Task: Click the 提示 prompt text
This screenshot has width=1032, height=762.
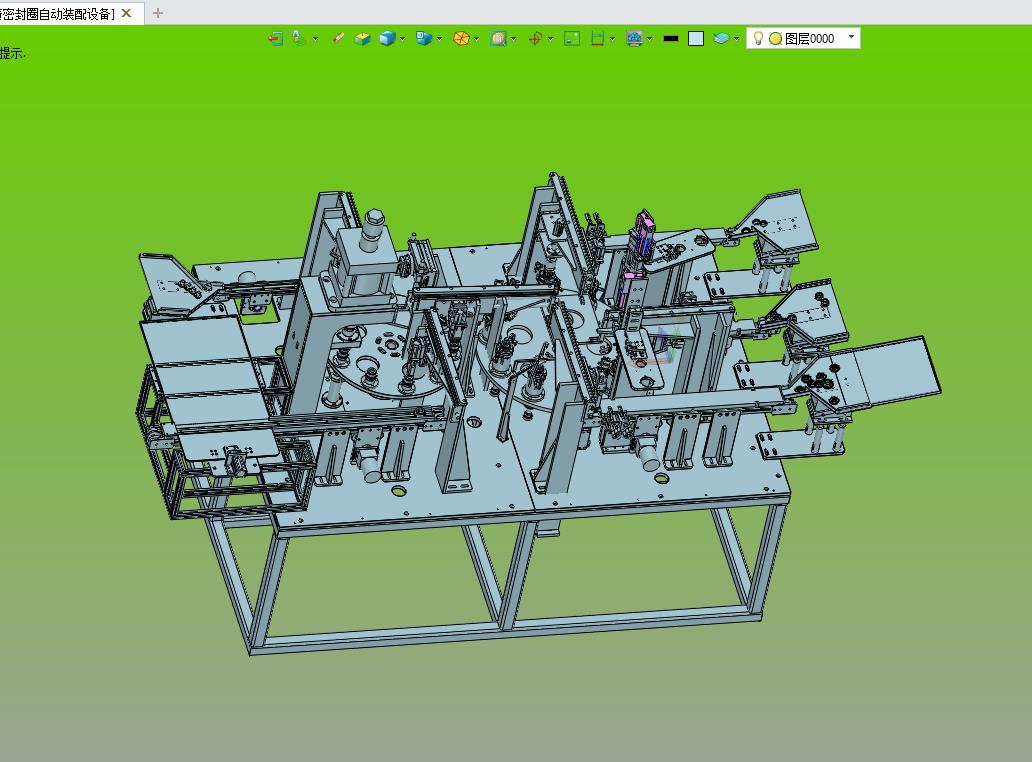Action: [x=13, y=53]
